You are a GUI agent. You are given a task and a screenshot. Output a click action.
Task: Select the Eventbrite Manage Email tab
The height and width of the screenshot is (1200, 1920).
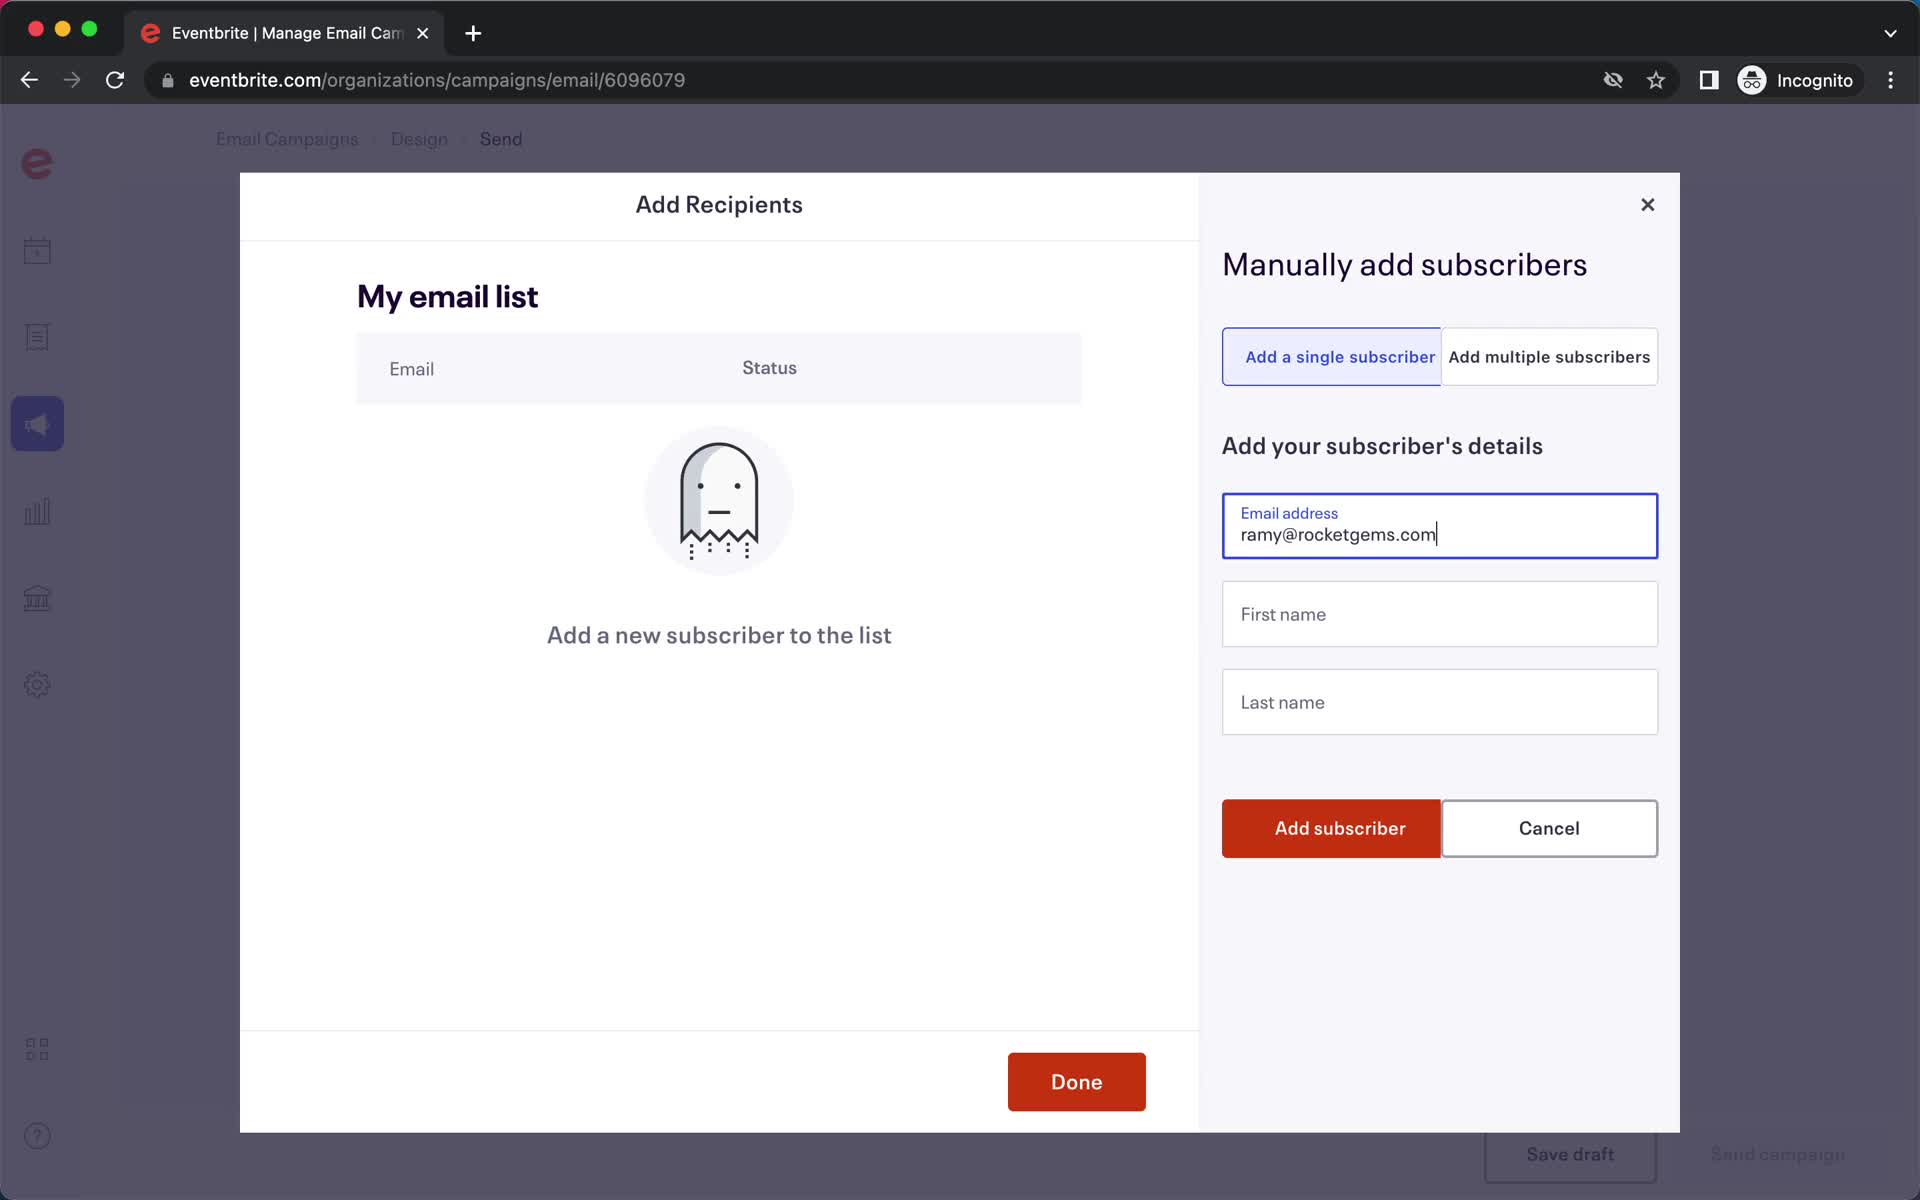(285, 33)
